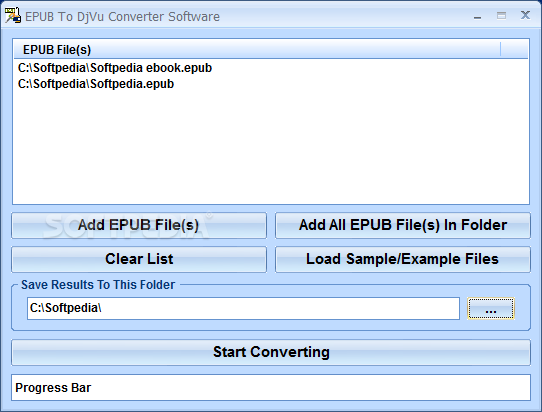Click the EPUB File(s) column header
Viewport: 542px width, 412px height.
[x=258, y=50]
